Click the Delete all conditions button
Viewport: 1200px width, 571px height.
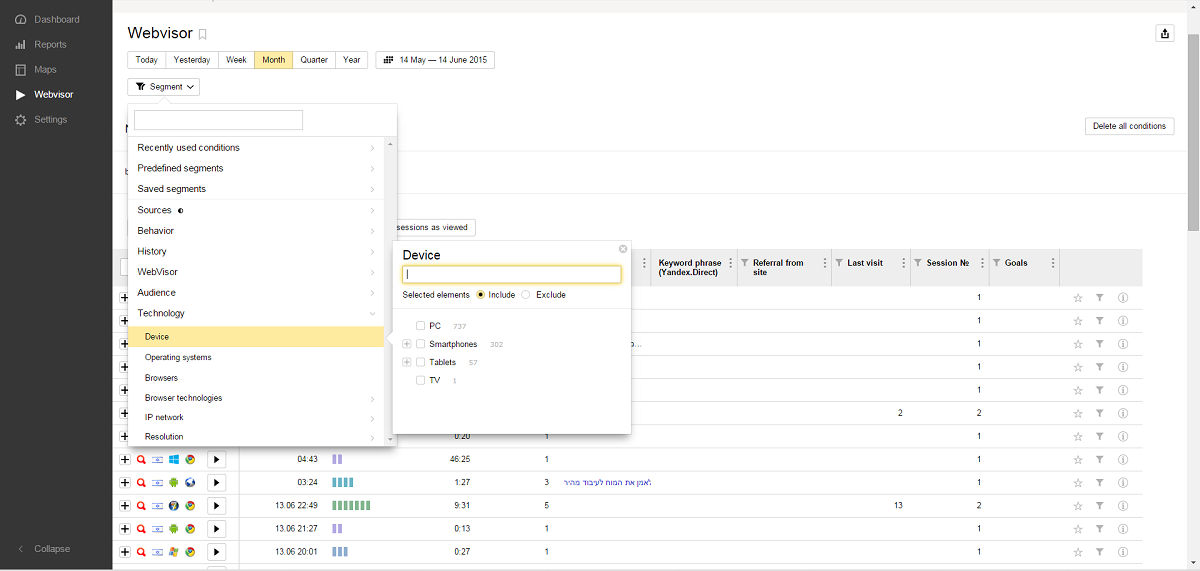point(1129,126)
